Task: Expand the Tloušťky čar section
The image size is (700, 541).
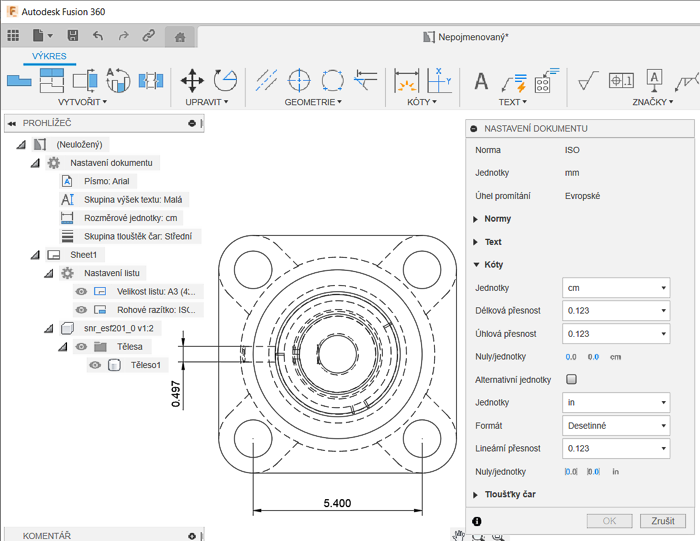Action: [x=476, y=495]
